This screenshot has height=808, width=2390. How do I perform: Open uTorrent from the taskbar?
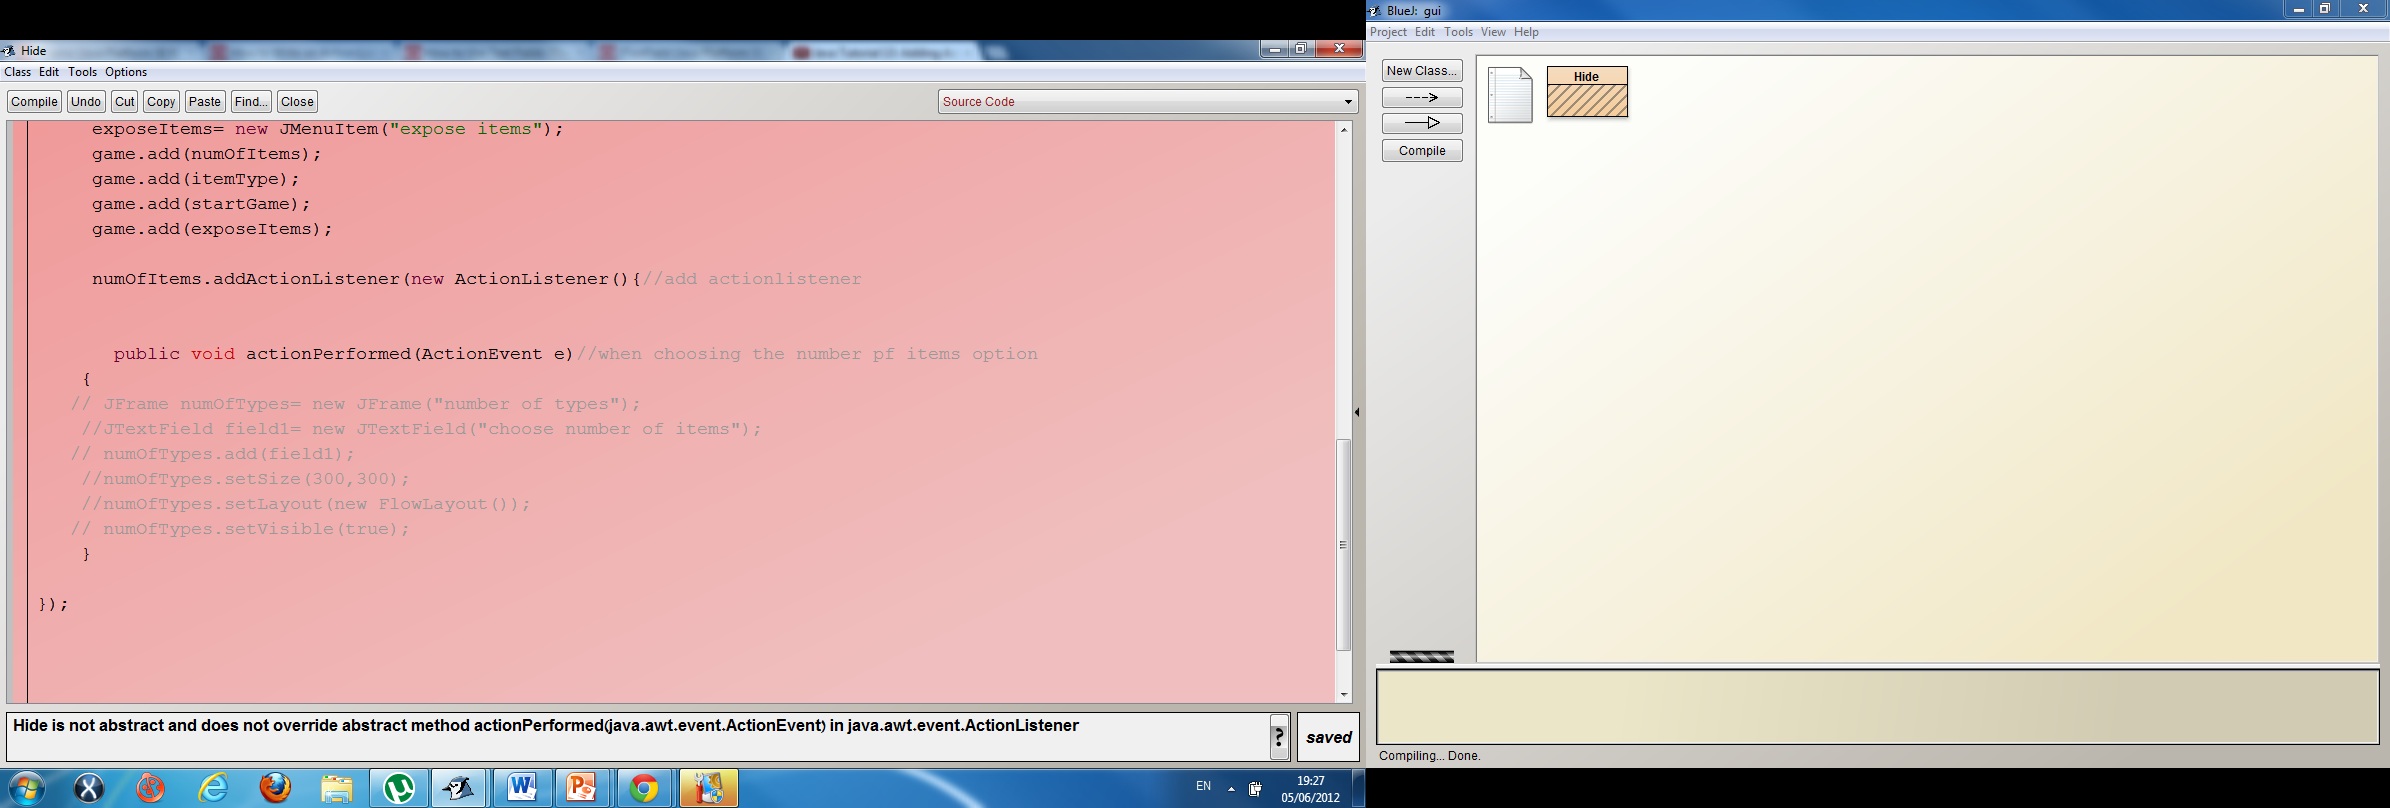click(x=399, y=788)
